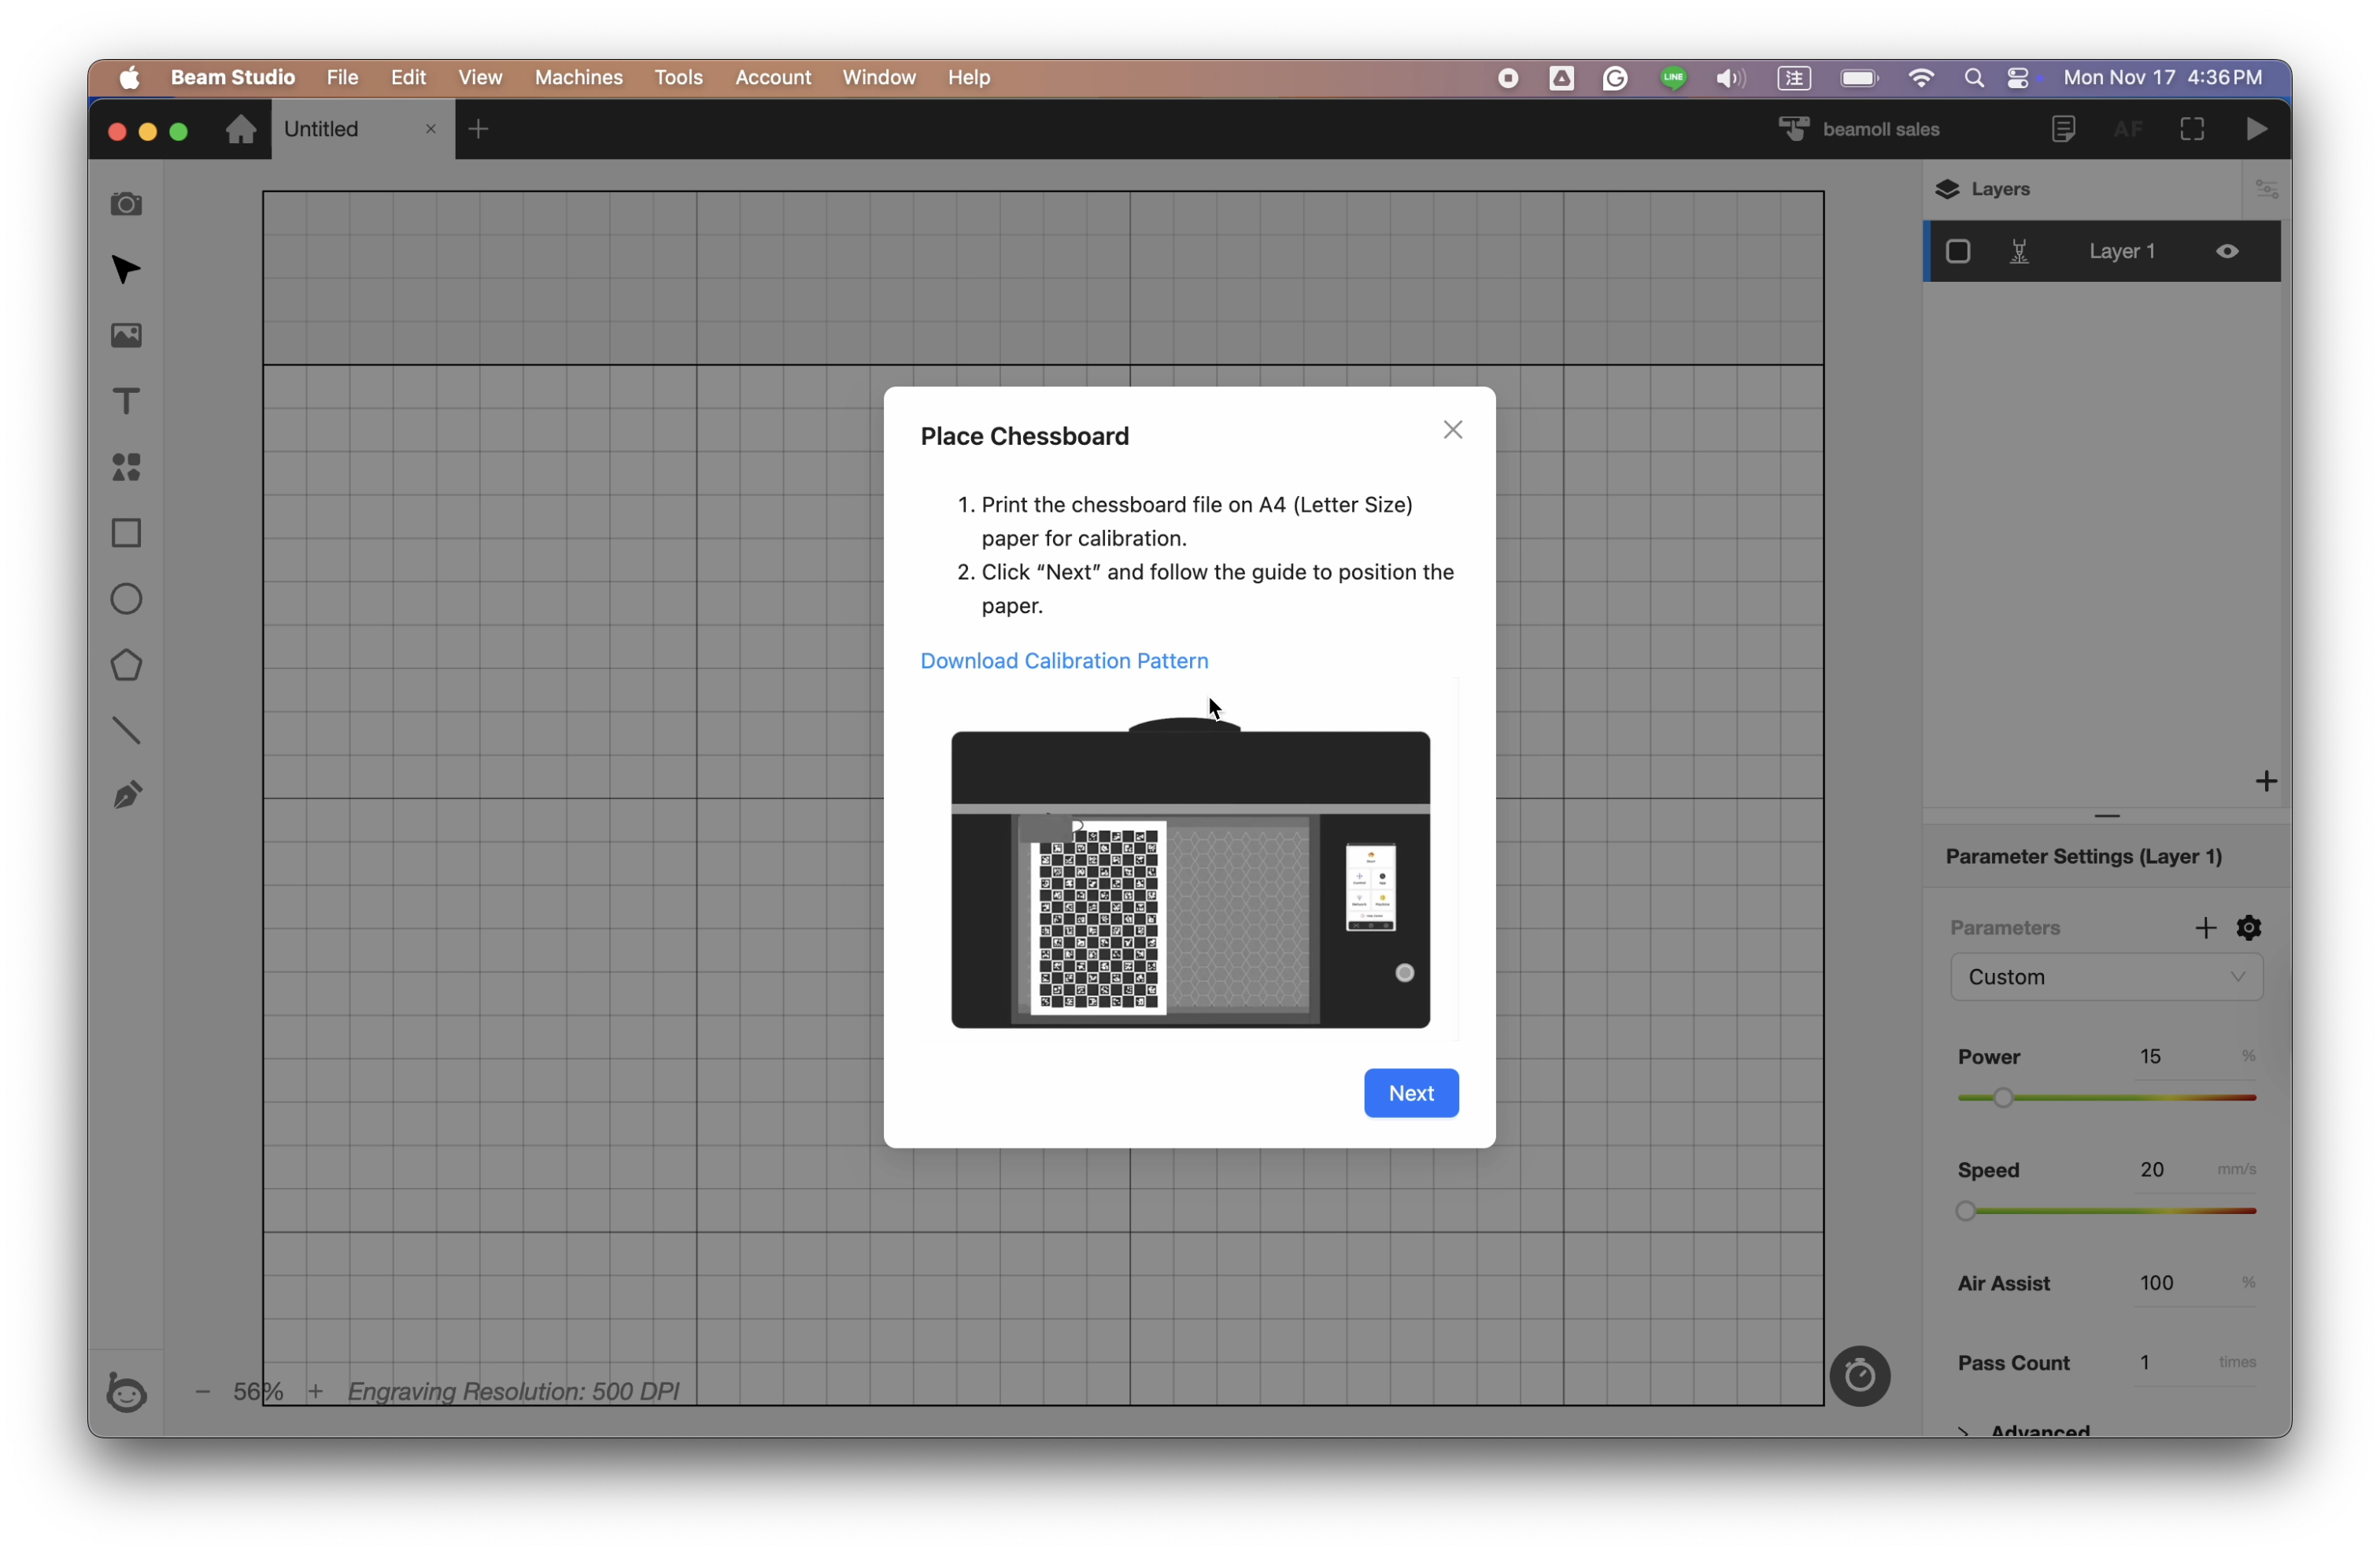Open the Help menu
This screenshot has height=1554, width=2380.
968,77
